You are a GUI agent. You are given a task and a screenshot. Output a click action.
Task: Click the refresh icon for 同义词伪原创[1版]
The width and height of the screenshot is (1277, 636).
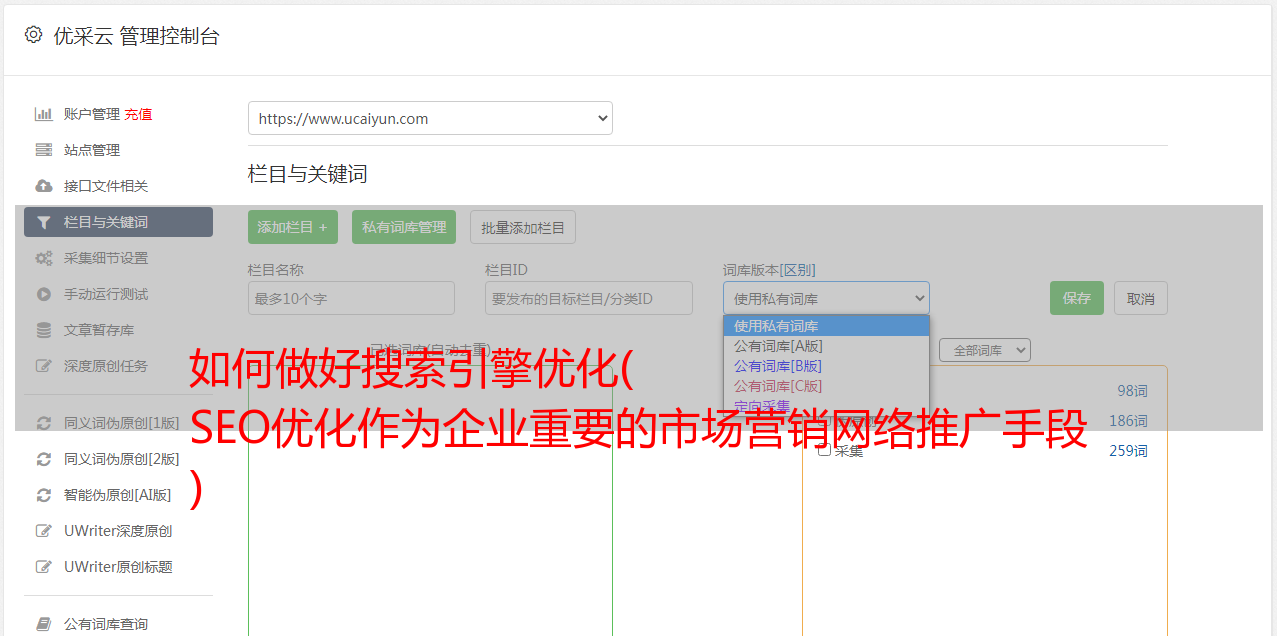click(43, 423)
